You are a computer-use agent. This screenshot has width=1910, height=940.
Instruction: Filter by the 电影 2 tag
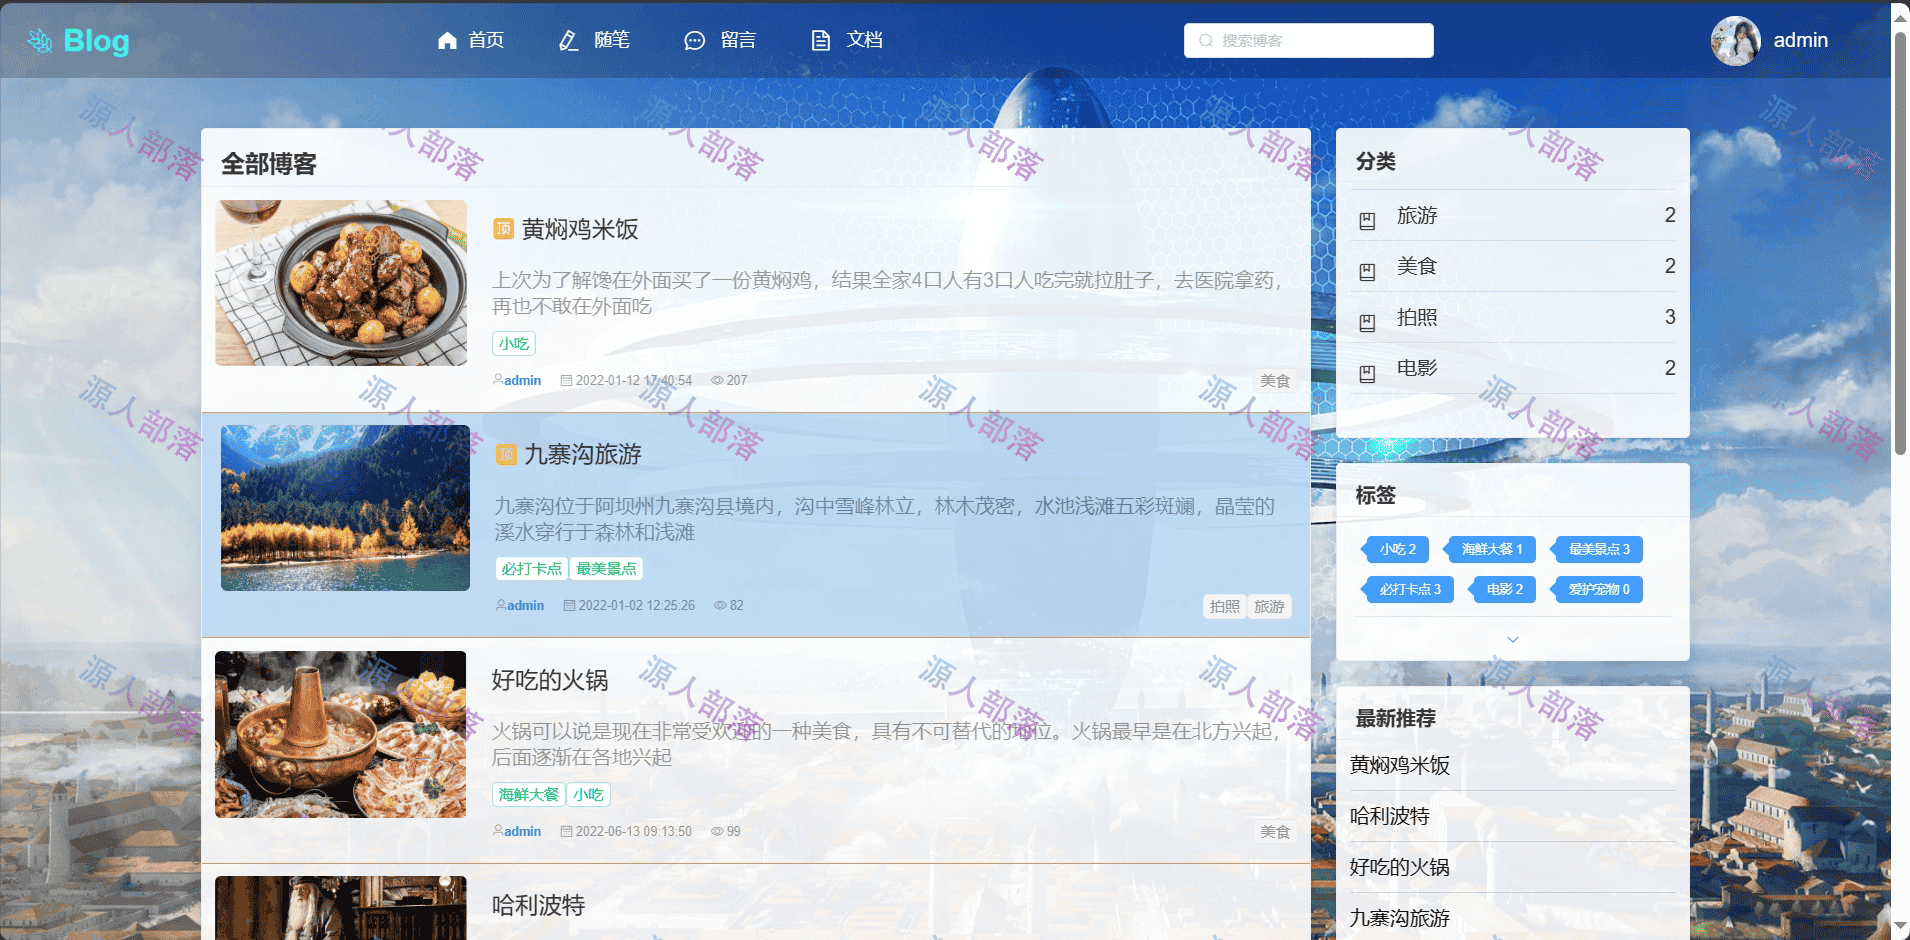click(x=1503, y=589)
